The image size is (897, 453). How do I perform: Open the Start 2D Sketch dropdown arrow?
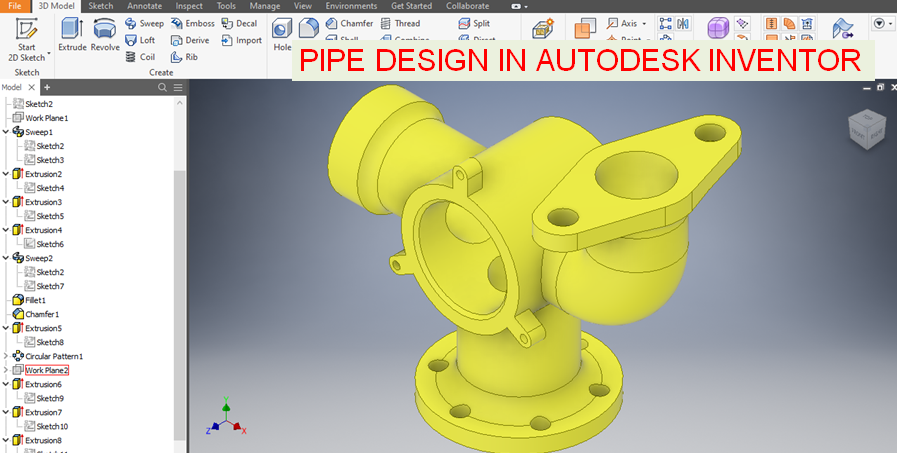(x=49, y=54)
